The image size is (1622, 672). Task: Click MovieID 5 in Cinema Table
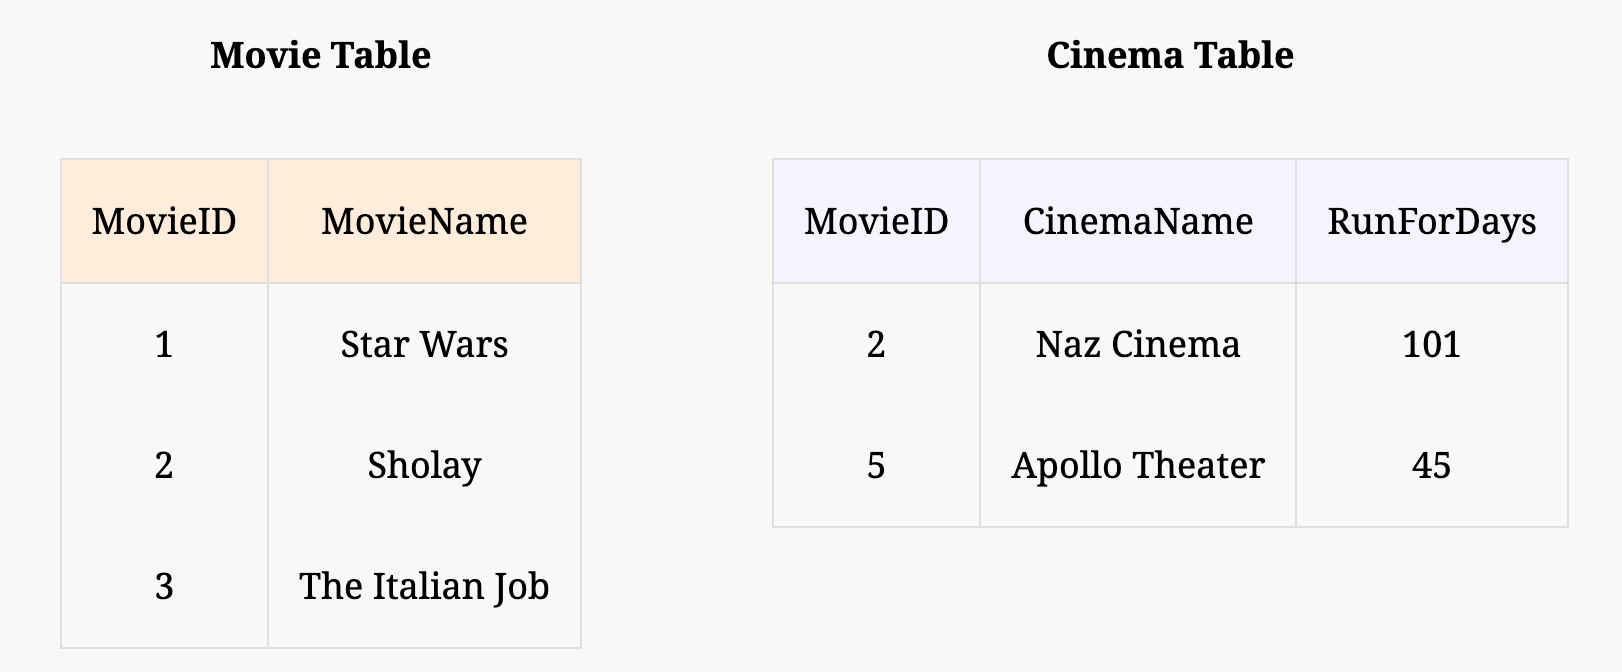(x=876, y=465)
